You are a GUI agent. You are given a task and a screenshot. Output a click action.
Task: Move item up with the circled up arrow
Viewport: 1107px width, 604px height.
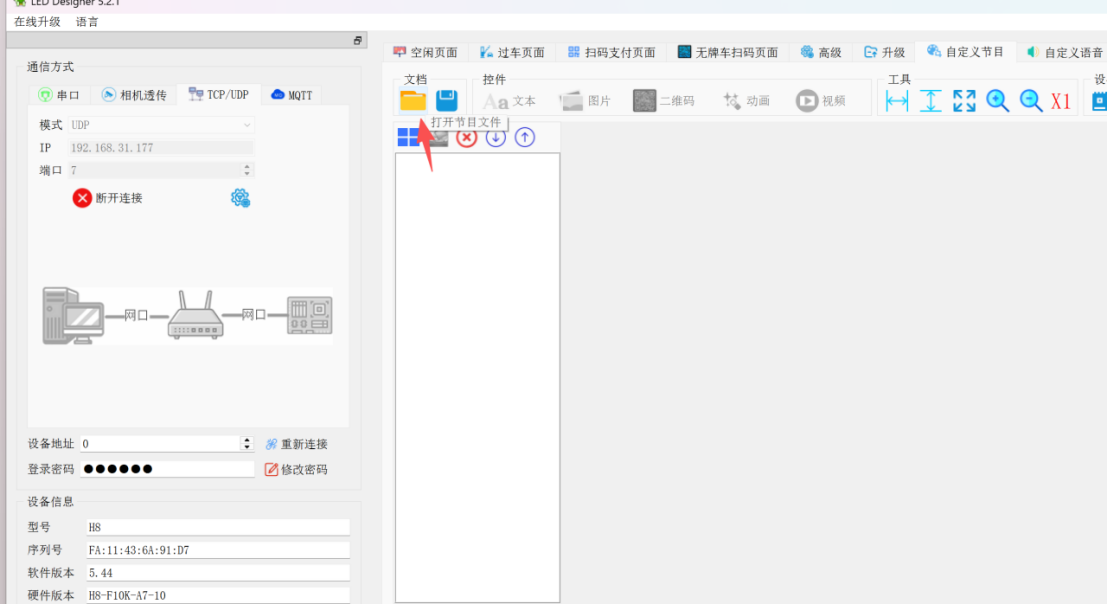click(x=525, y=138)
